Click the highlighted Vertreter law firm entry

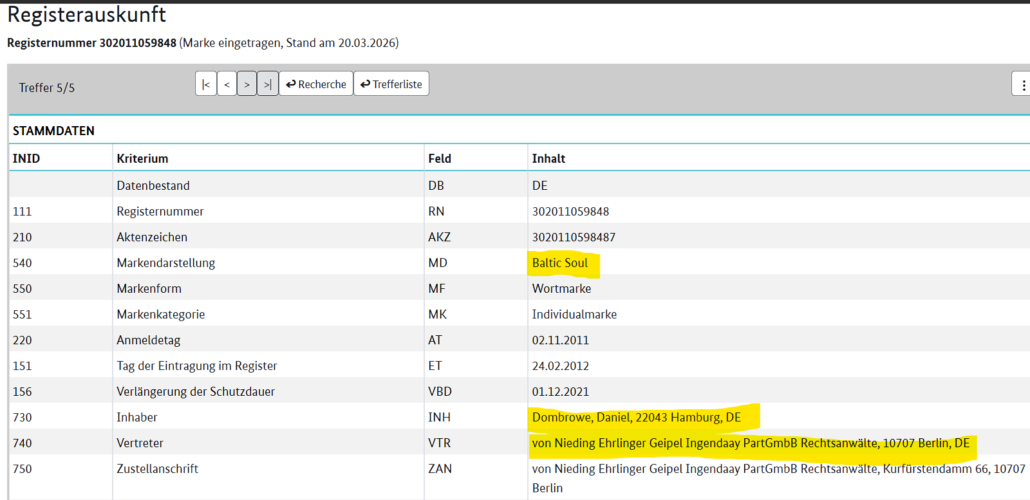(x=750, y=442)
